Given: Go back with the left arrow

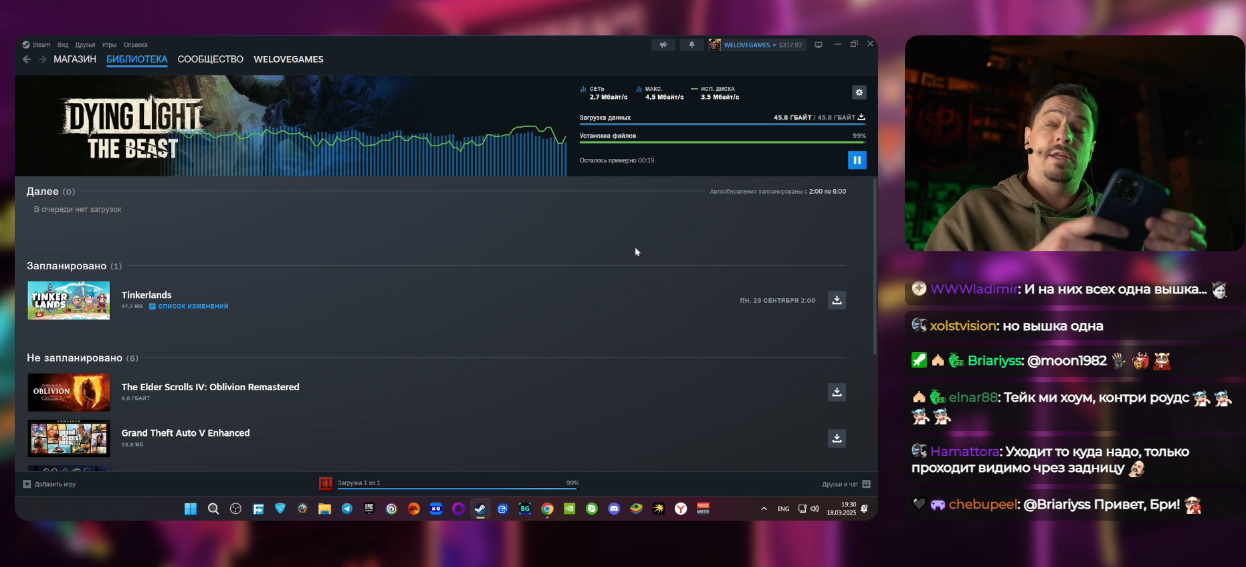Looking at the screenshot, I should [x=27, y=59].
